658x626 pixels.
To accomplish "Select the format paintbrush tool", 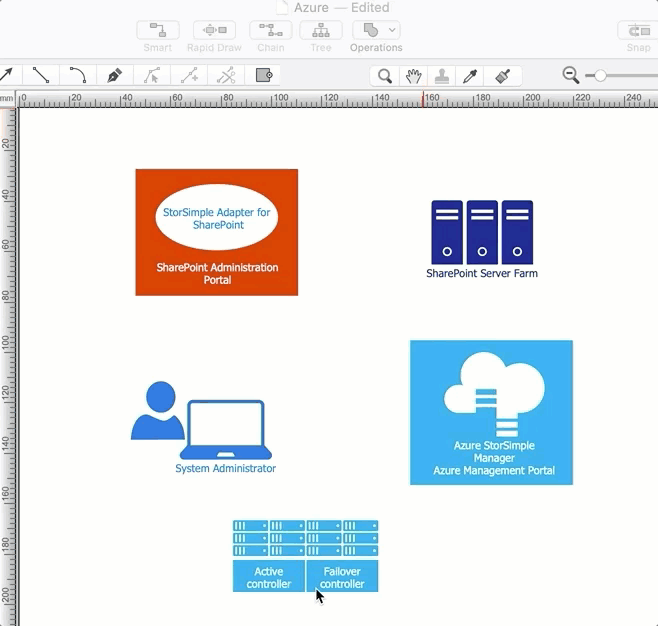I will coord(502,76).
